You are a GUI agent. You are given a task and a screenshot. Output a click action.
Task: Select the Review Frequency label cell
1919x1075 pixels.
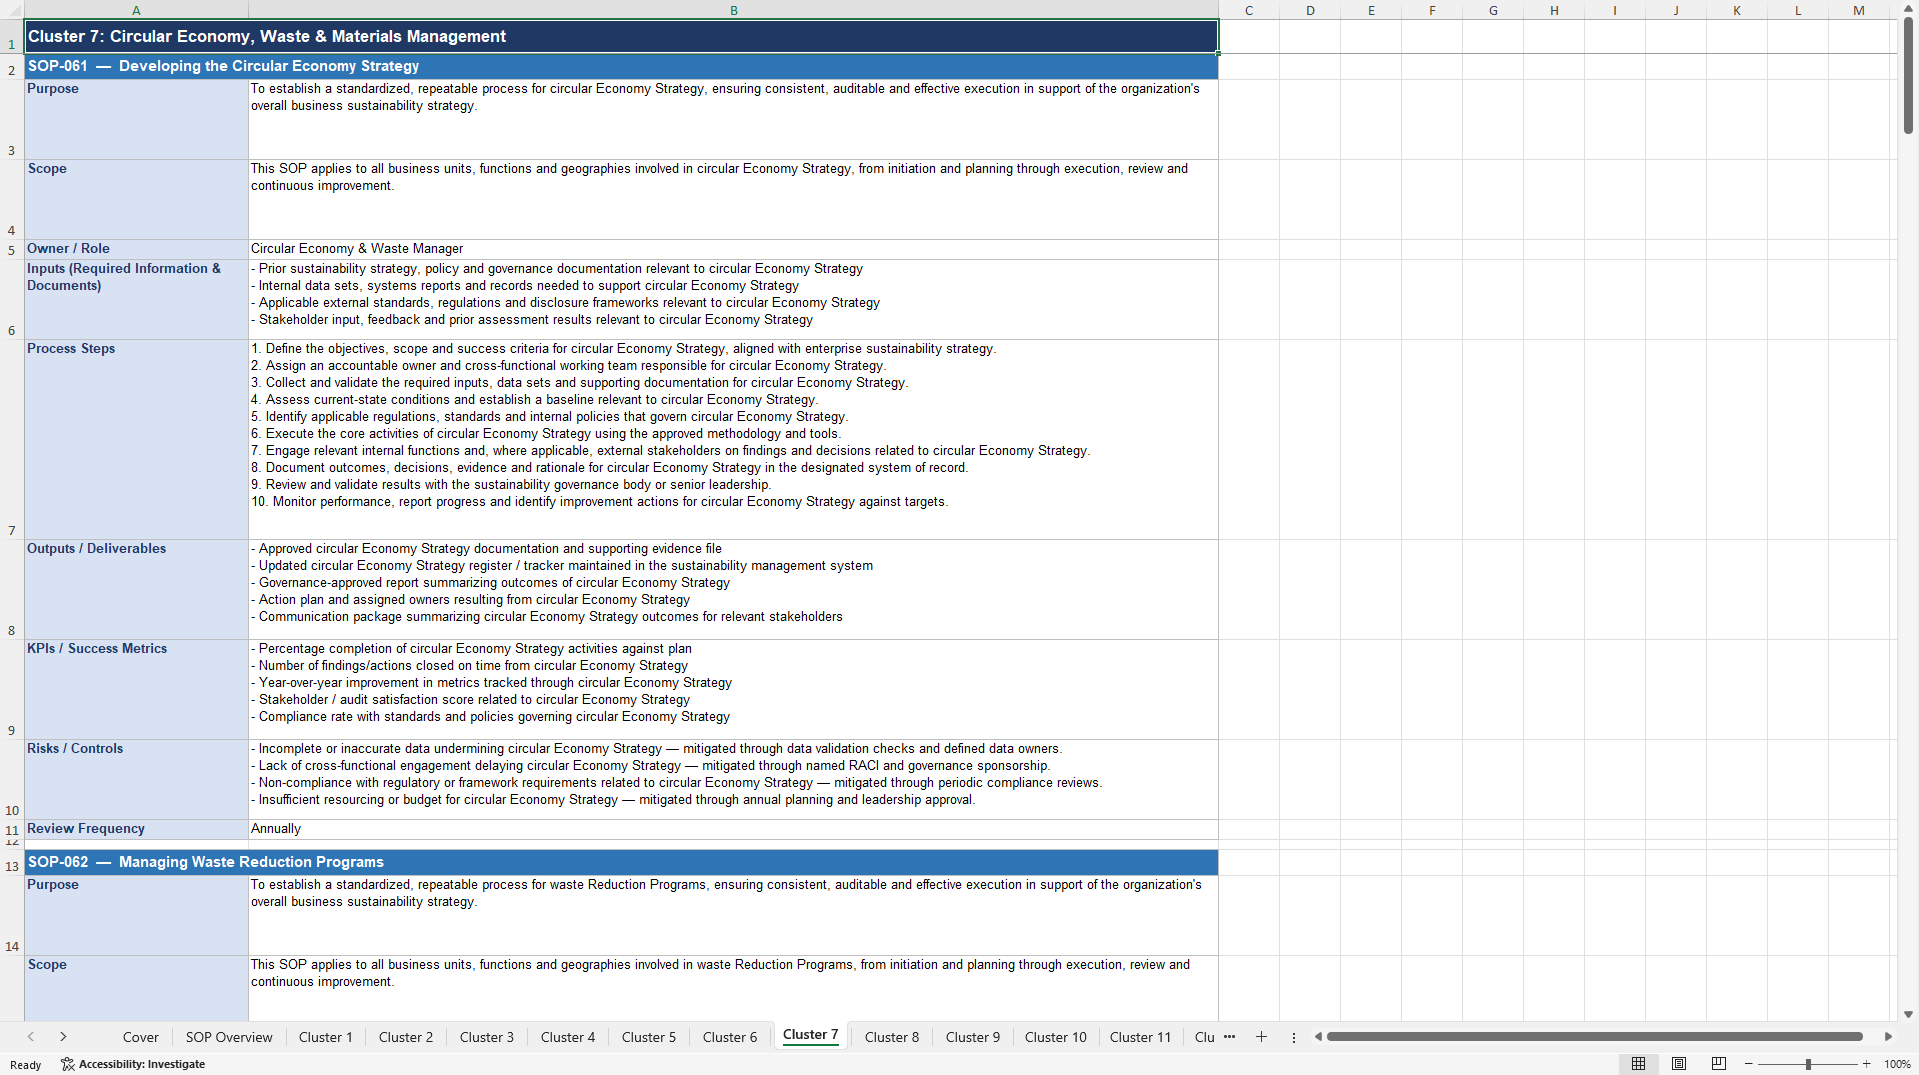(x=136, y=829)
